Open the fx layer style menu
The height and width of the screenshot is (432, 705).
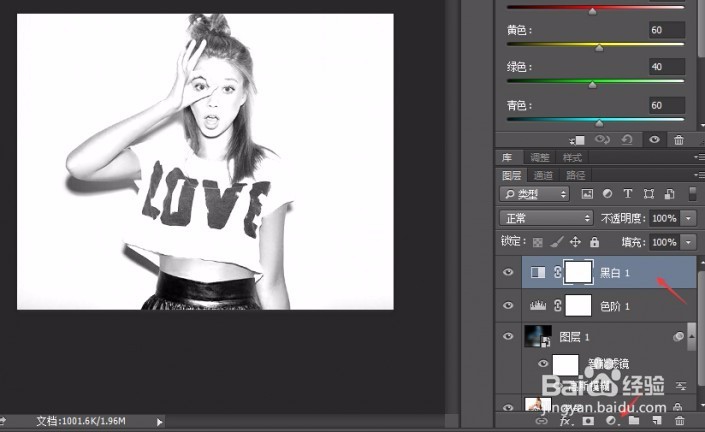565,421
